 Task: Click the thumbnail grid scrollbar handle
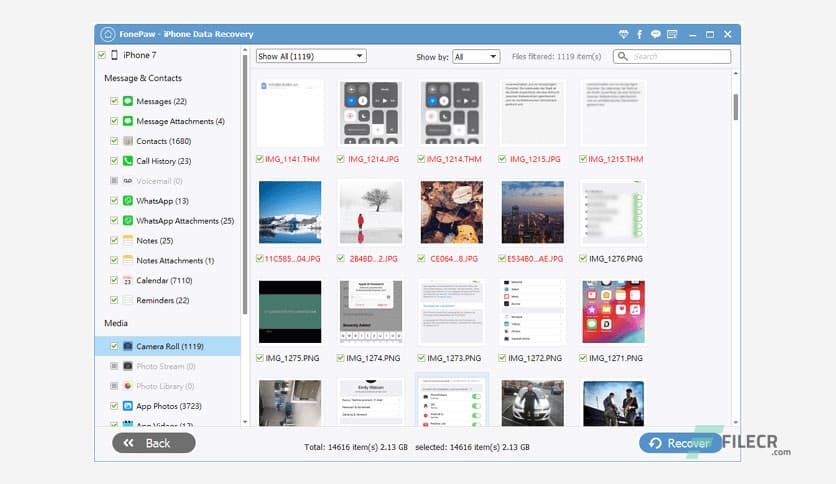tap(736, 107)
